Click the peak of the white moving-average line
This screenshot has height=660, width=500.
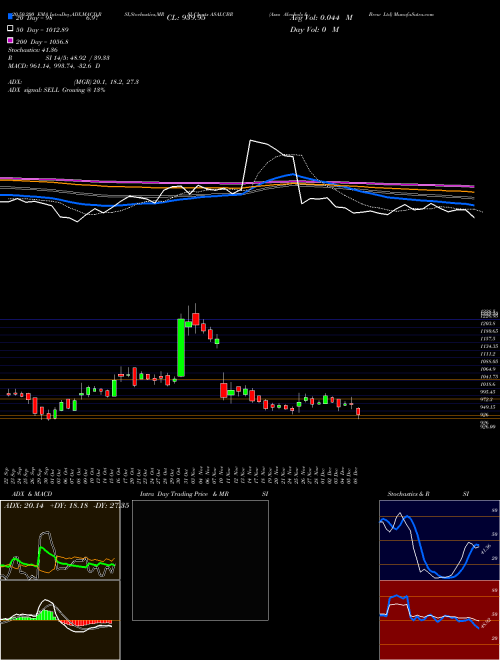click(251, 141)
